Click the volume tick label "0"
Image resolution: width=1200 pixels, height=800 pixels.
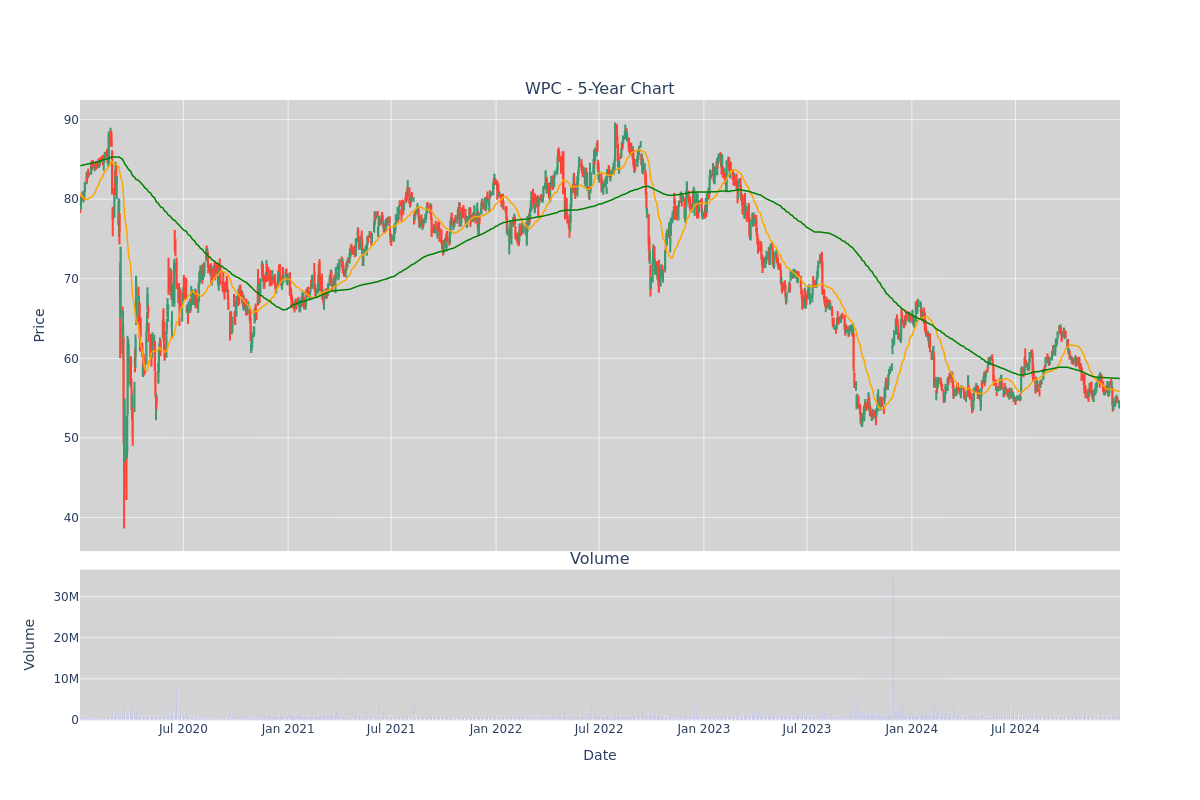75,720
